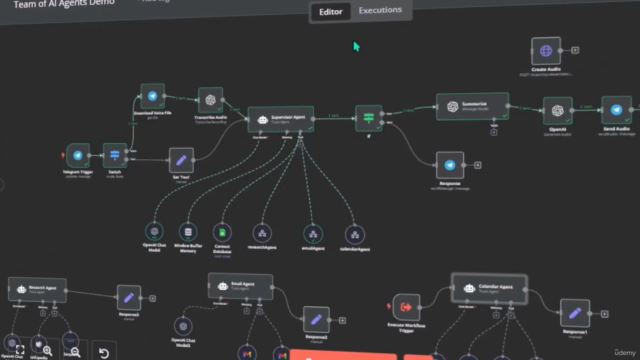Add a node after the Response Telegram node
Image resolution: width=640 pixels, height=360 pixels.
pos(478,165)
